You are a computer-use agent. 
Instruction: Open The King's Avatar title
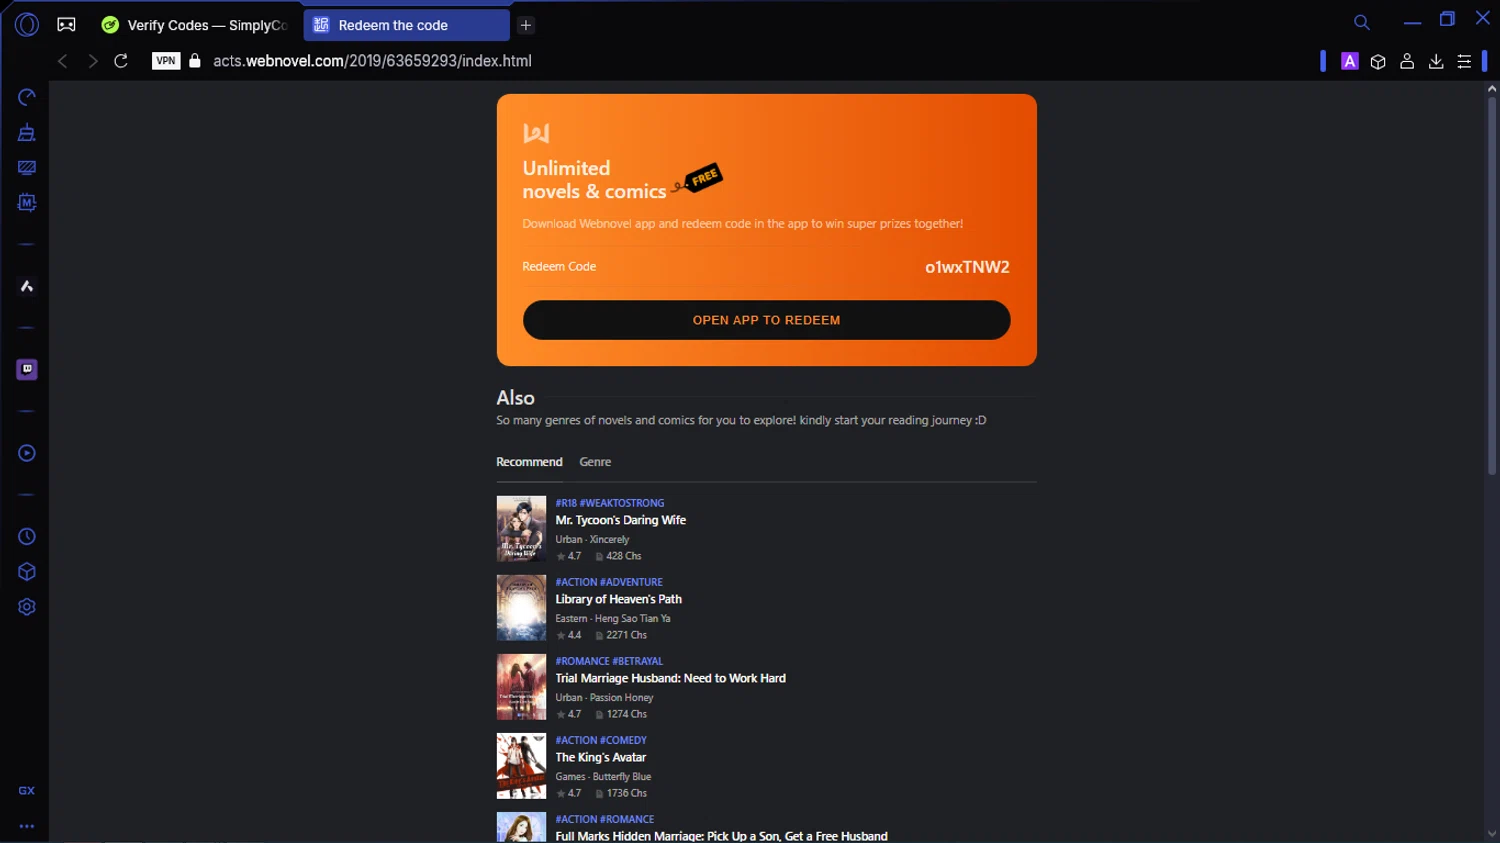pos(600,757)
